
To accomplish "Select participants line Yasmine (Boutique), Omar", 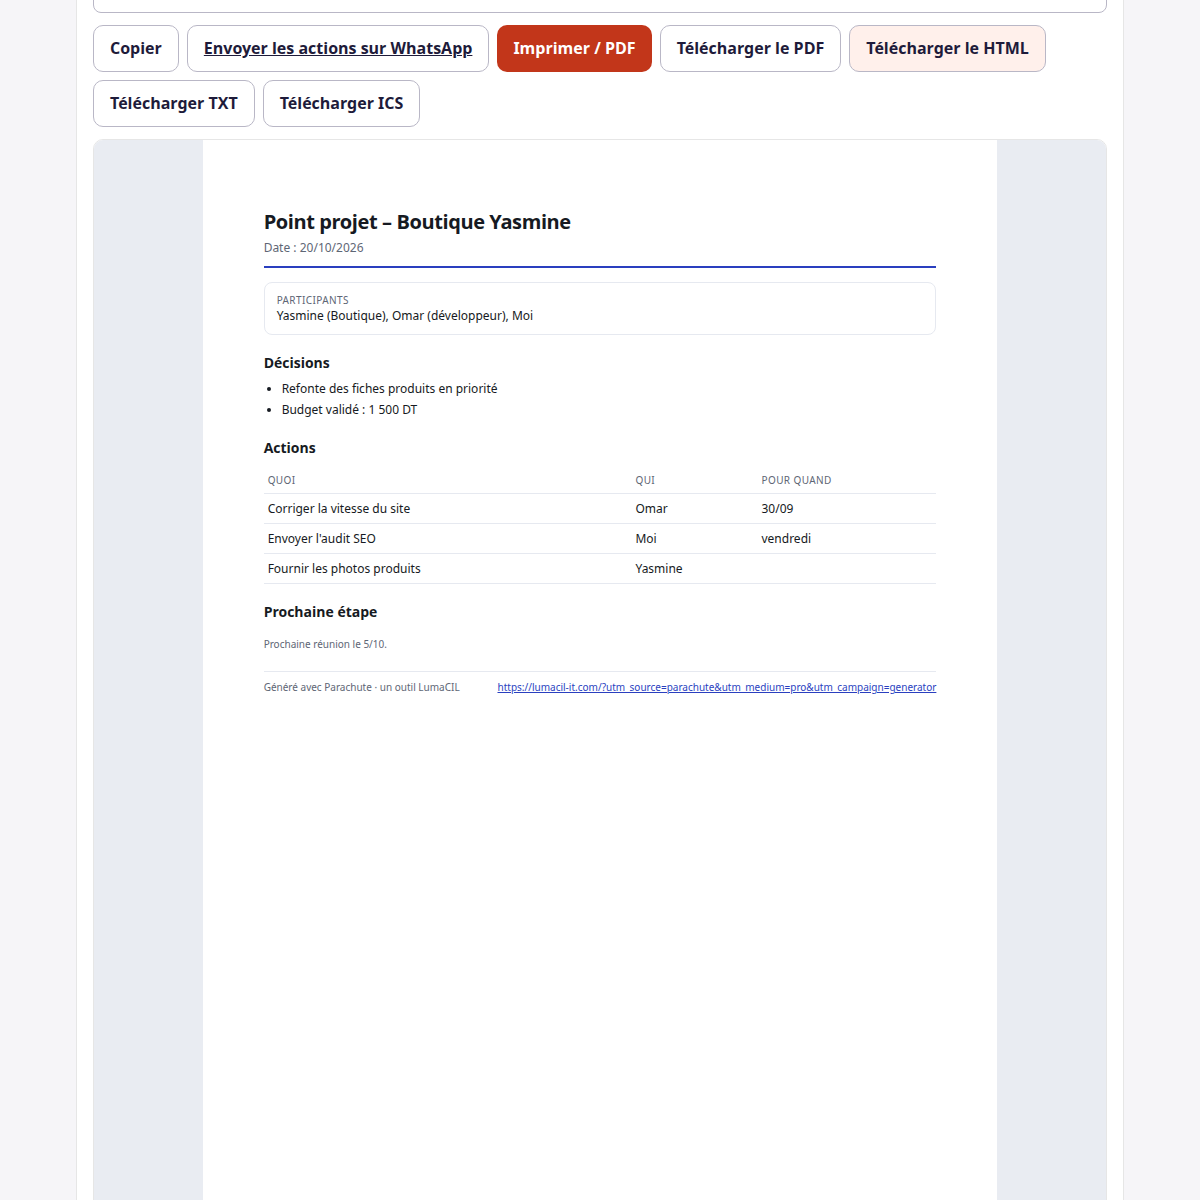I will pos(405,316).
